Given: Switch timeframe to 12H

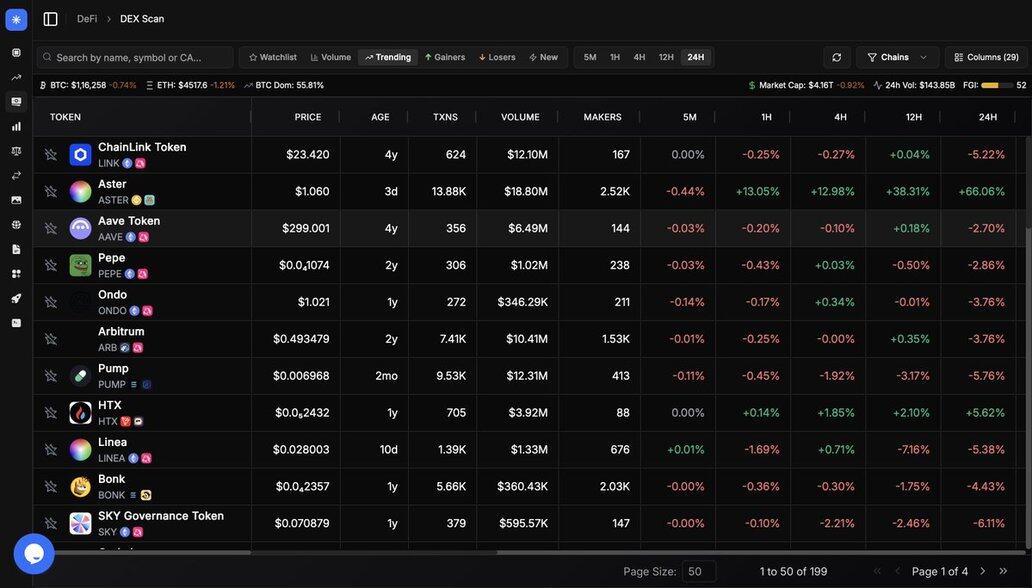Looking at the screenshot, I should click(666, 57).
